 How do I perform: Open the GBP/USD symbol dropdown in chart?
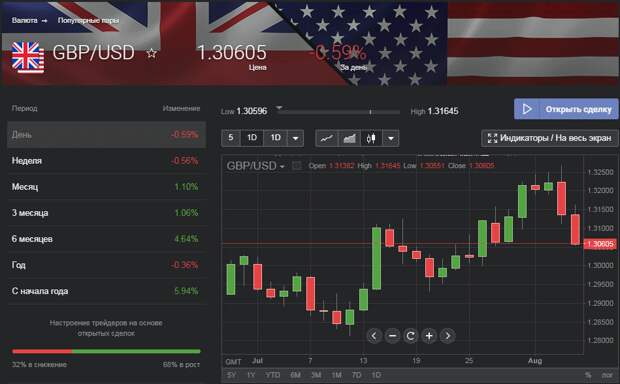tap(255, 166)
